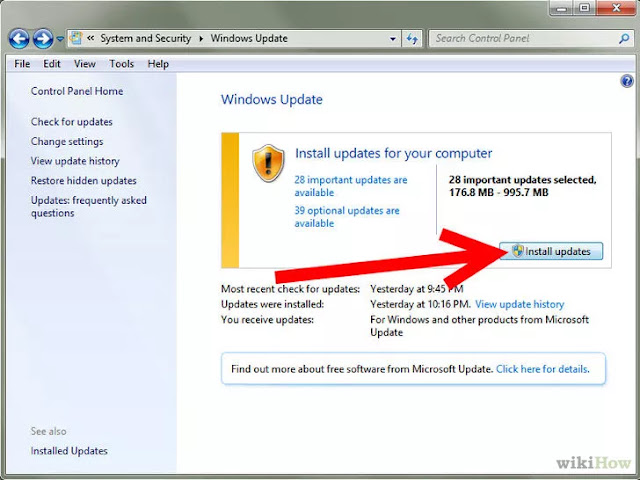Viewport: 640px width, 480px height.
Task: Click here for details about Microsoft Update
Action: [x=542, y=369]
